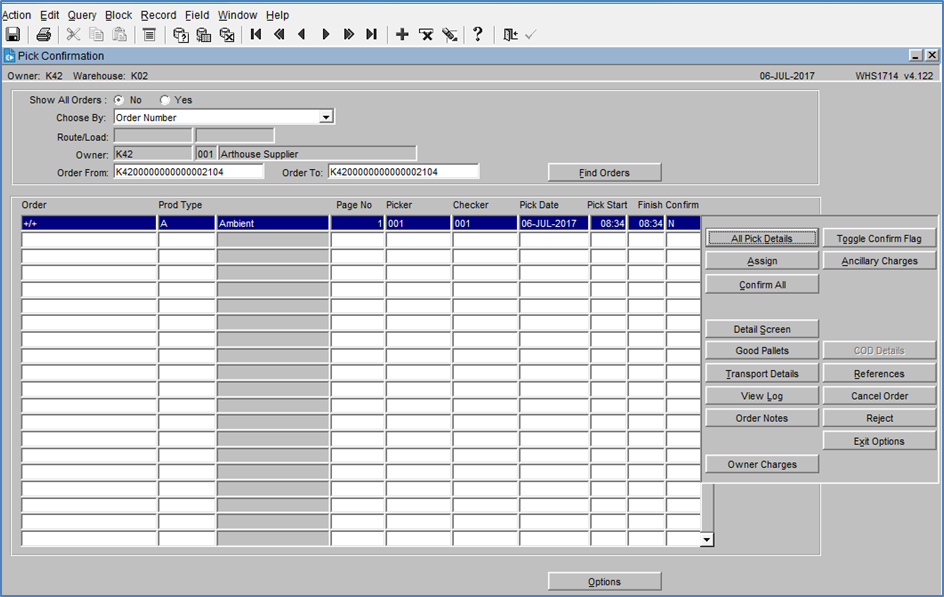Click the Exit Options button
The image size is (944, 597).
879,441
